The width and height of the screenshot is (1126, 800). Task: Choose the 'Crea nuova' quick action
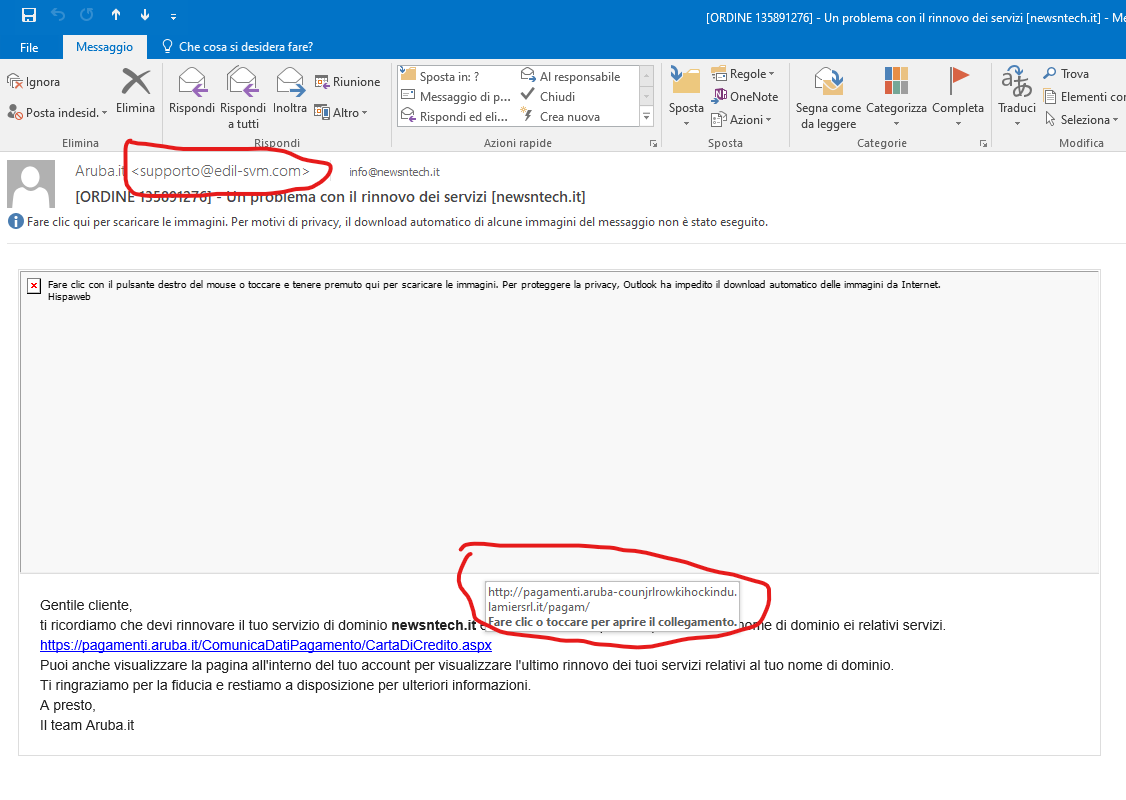tap(561, 116)
